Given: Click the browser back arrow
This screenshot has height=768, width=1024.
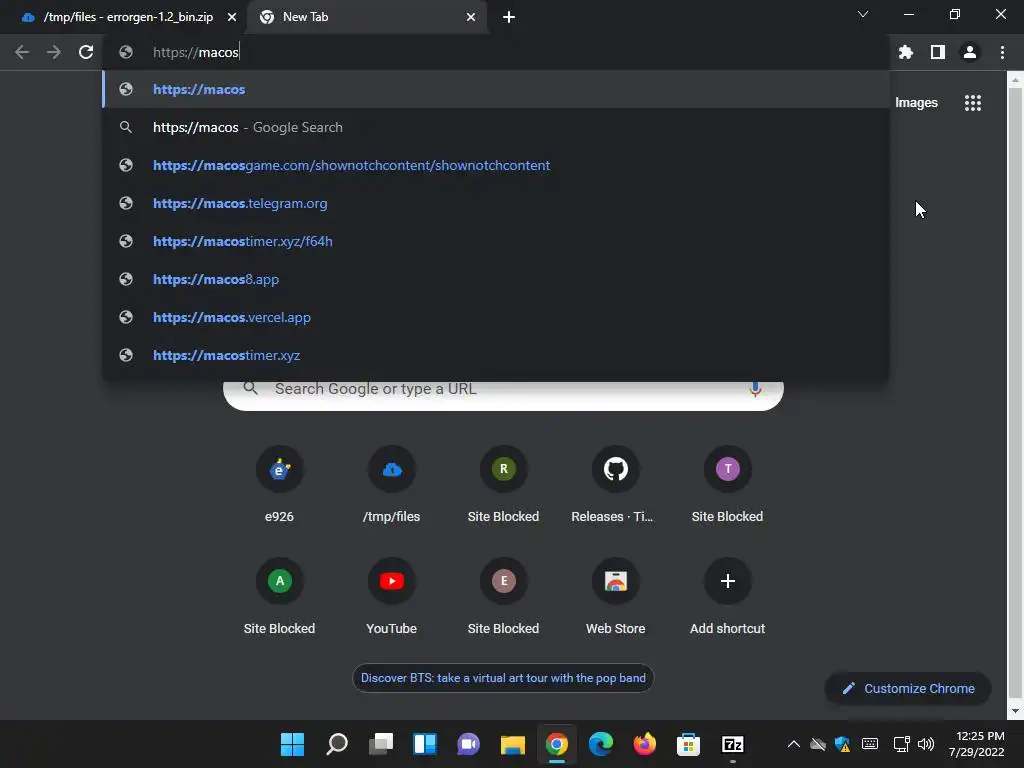Looking at the screenshot, I should pyautogui.click(x=22, y=52).
